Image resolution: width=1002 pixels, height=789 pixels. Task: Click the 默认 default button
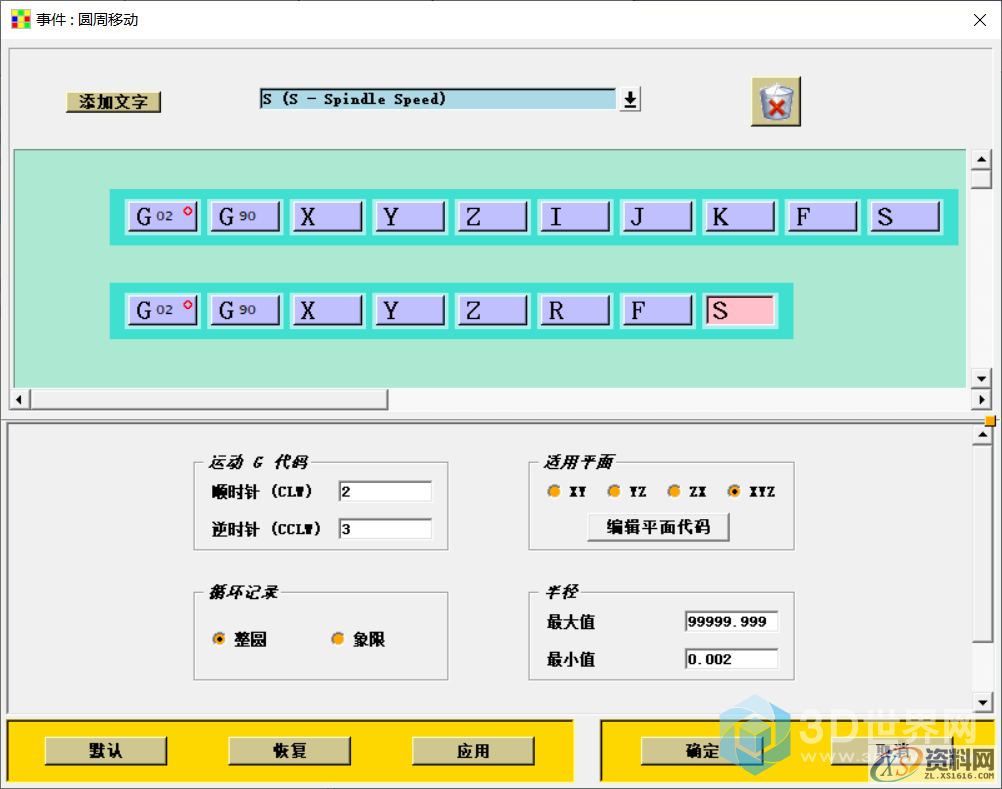click(x=105, y=750)
